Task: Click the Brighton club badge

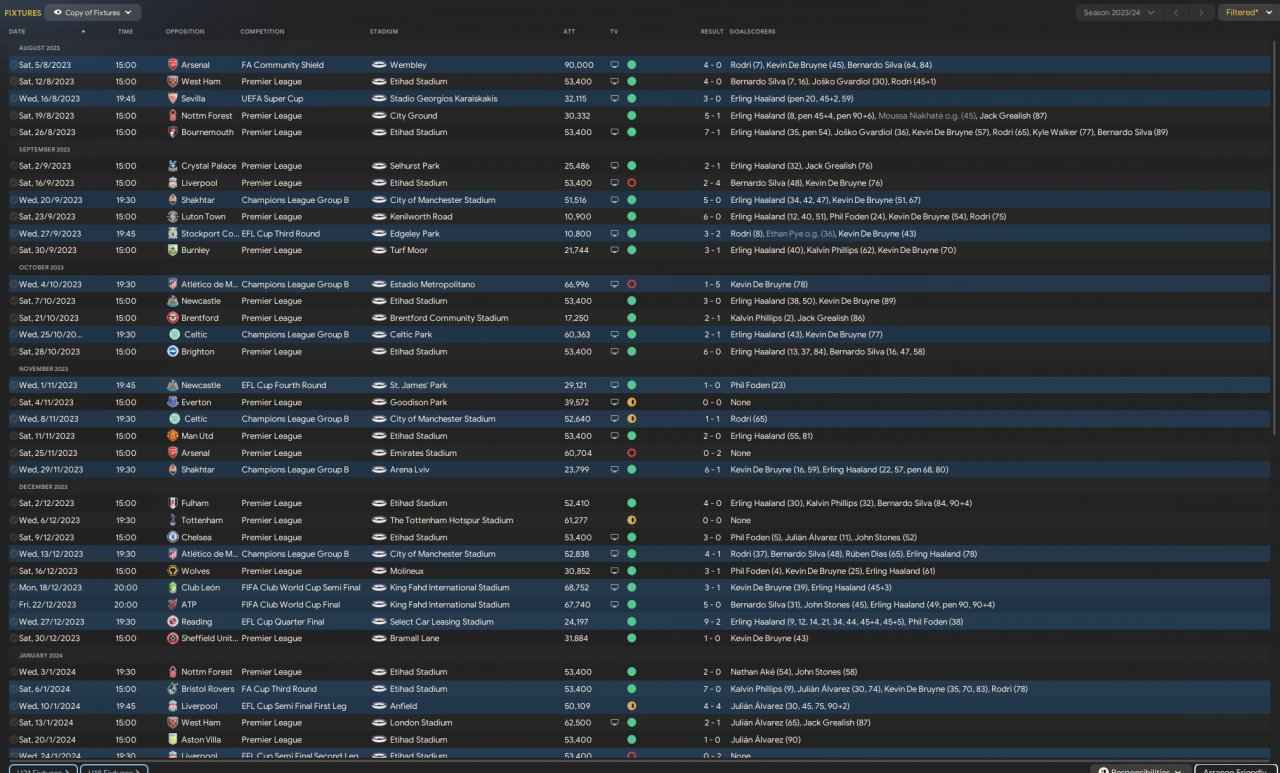Action: 173,352
